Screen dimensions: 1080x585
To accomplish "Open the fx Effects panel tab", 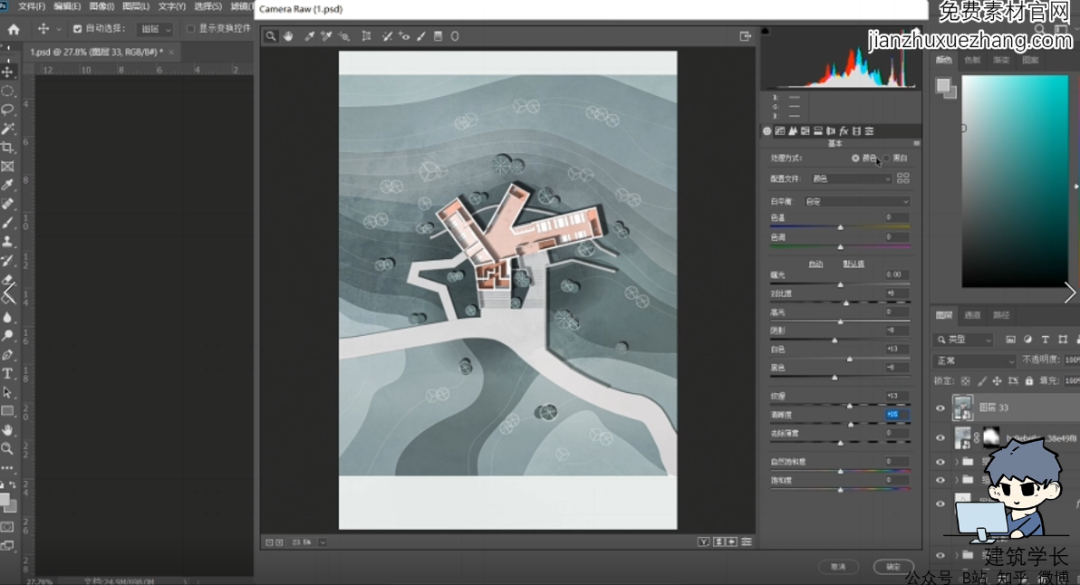I will coord(843,131).
